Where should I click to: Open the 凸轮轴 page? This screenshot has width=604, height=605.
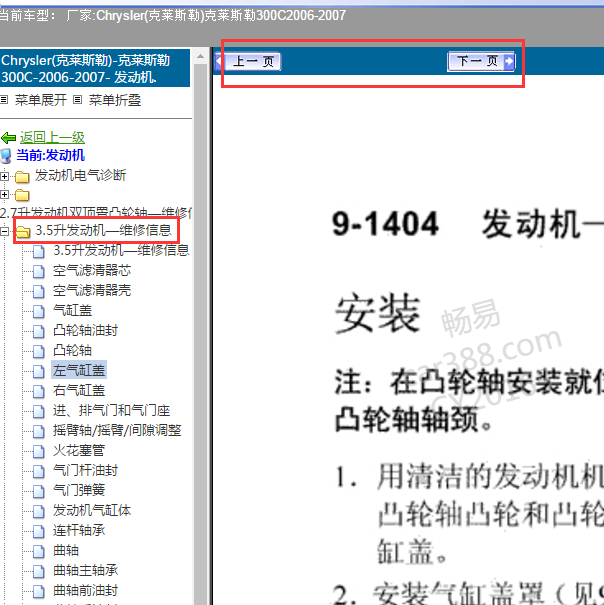(73, 351)
